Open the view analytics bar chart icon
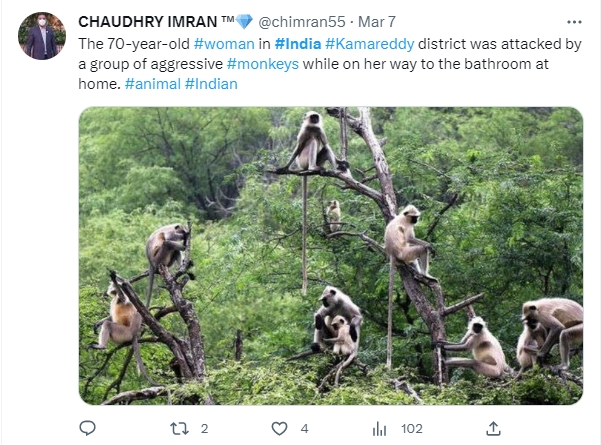 click(x=379, y=429)
